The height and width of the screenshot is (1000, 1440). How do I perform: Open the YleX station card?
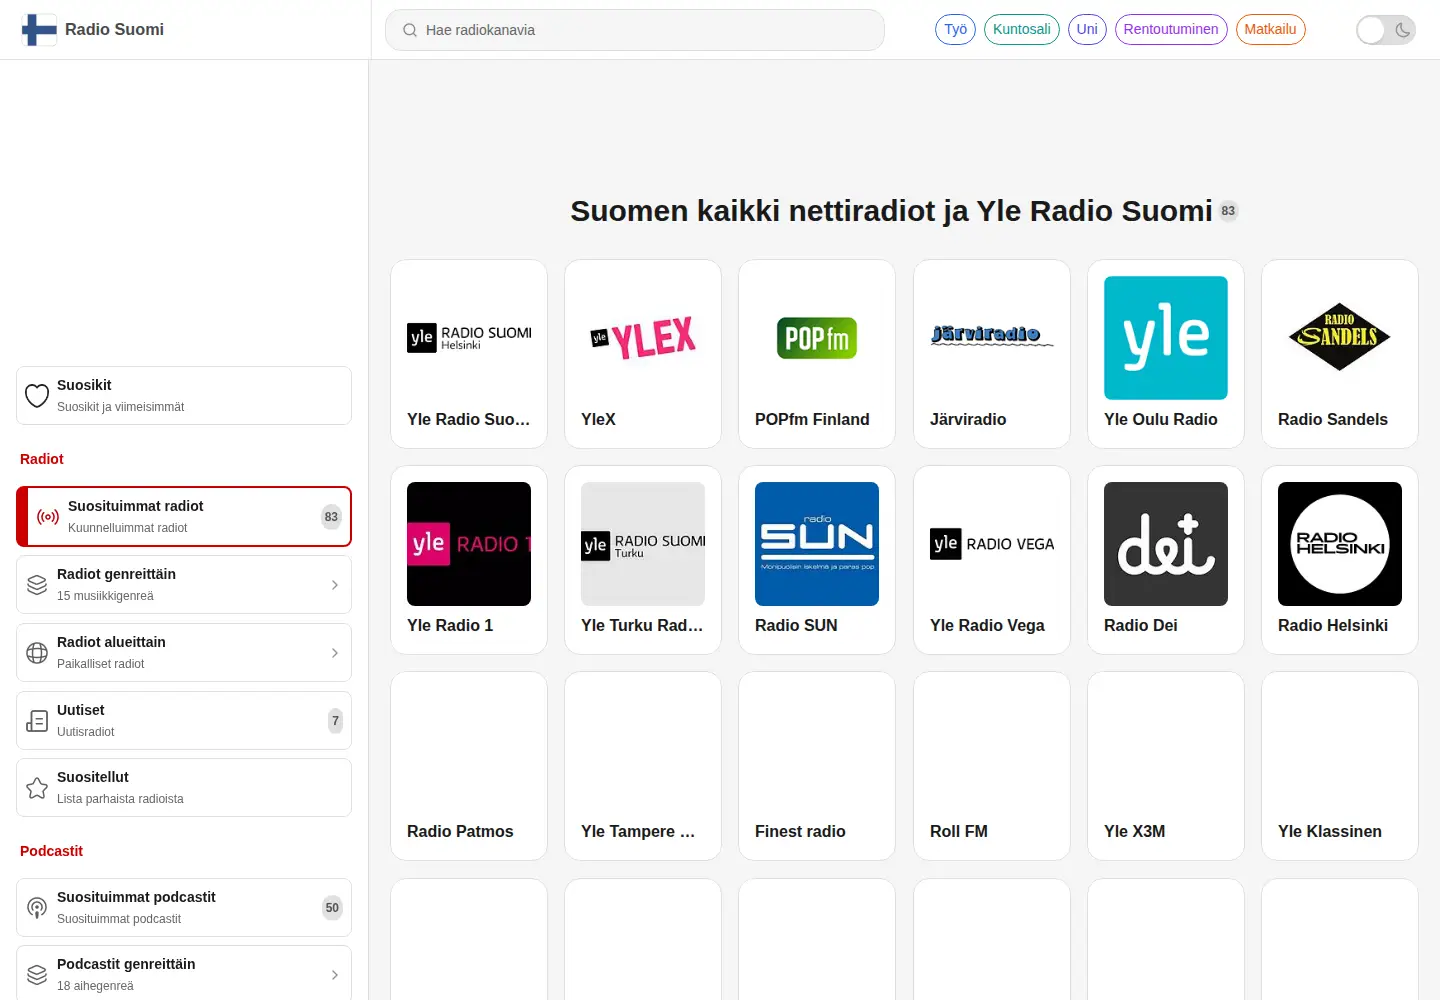point(643,354)
